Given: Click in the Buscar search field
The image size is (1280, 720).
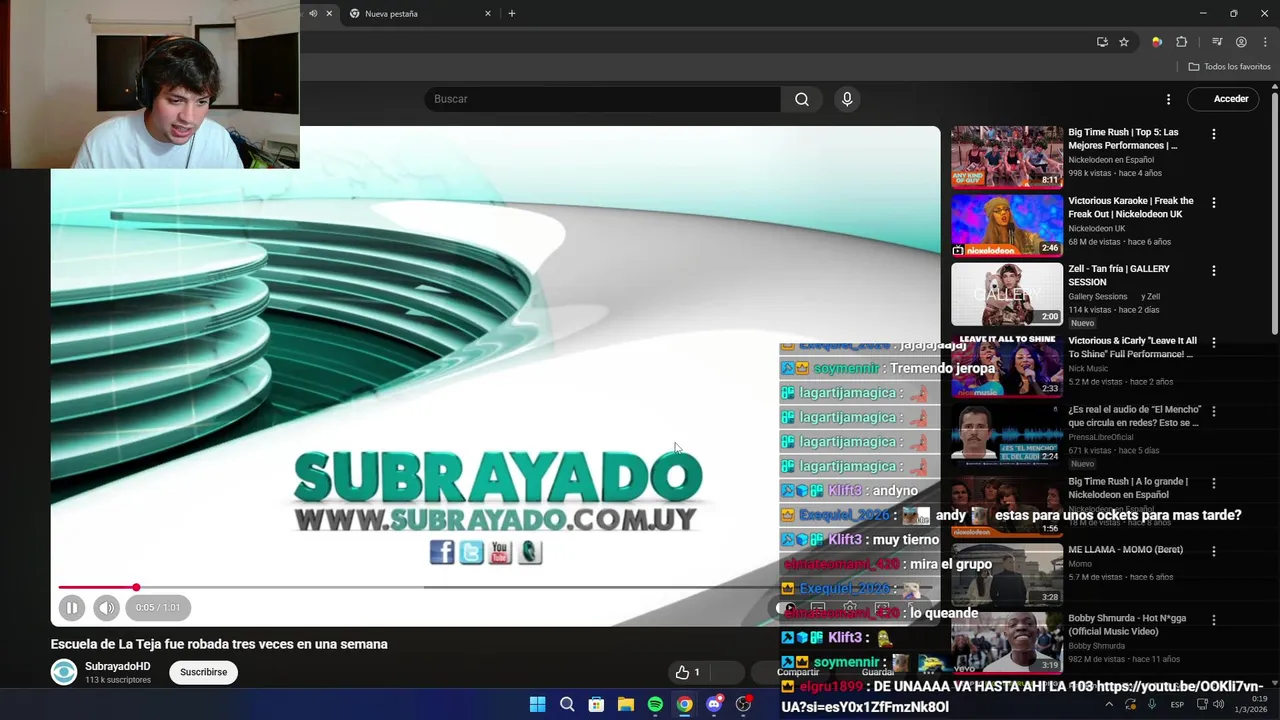Looking at the screenshot, I should (x=602, y=99).
